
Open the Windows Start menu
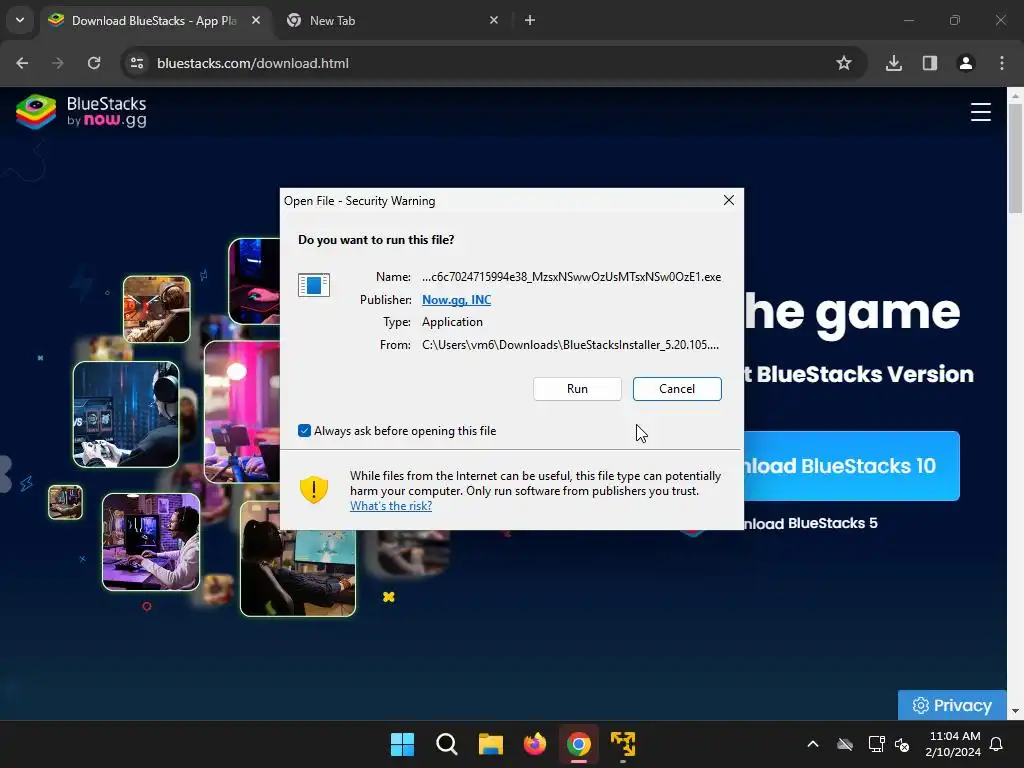click(402, 744)
